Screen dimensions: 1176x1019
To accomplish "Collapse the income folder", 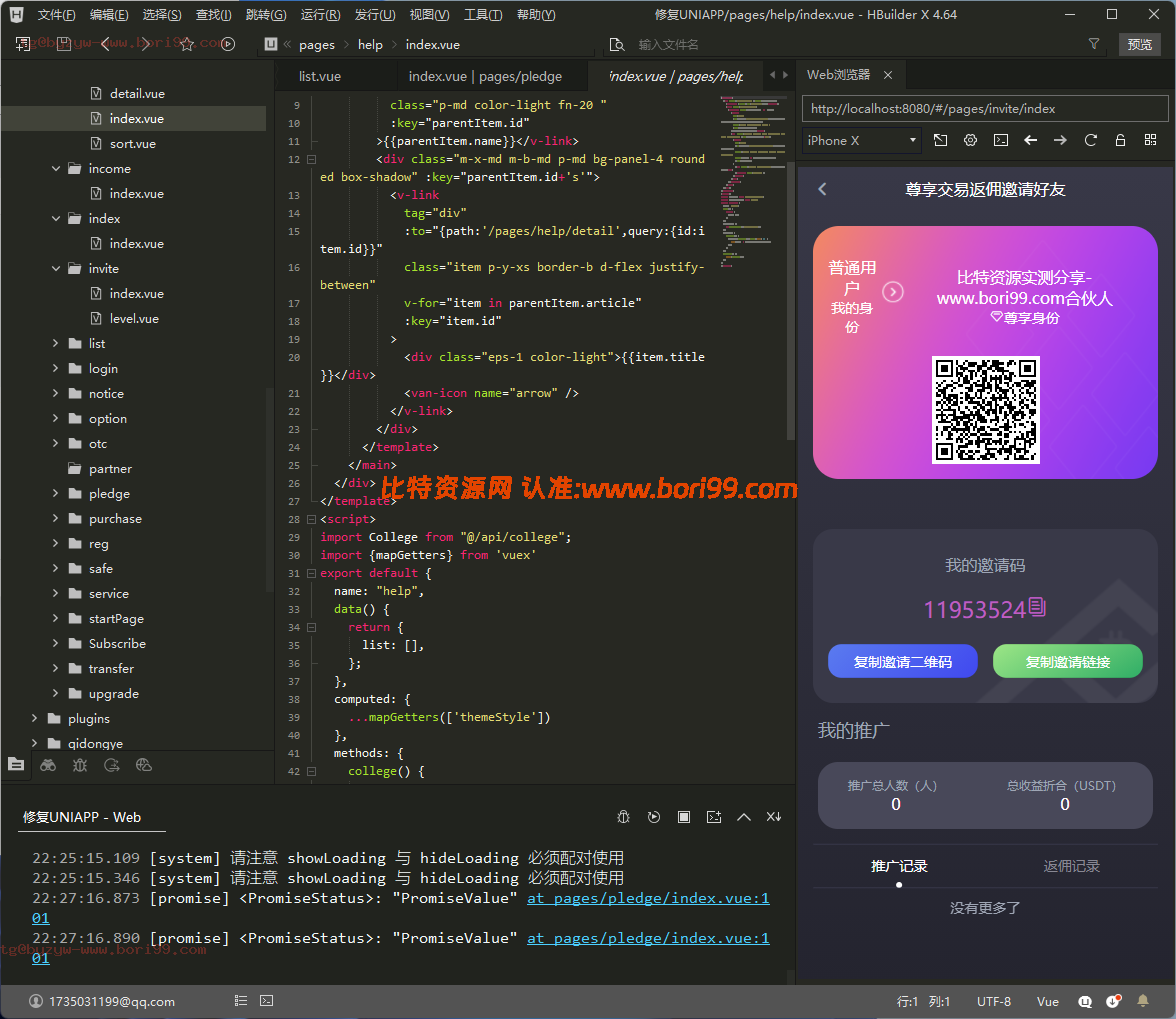I will pyautogui.click(x=56, y=169).
